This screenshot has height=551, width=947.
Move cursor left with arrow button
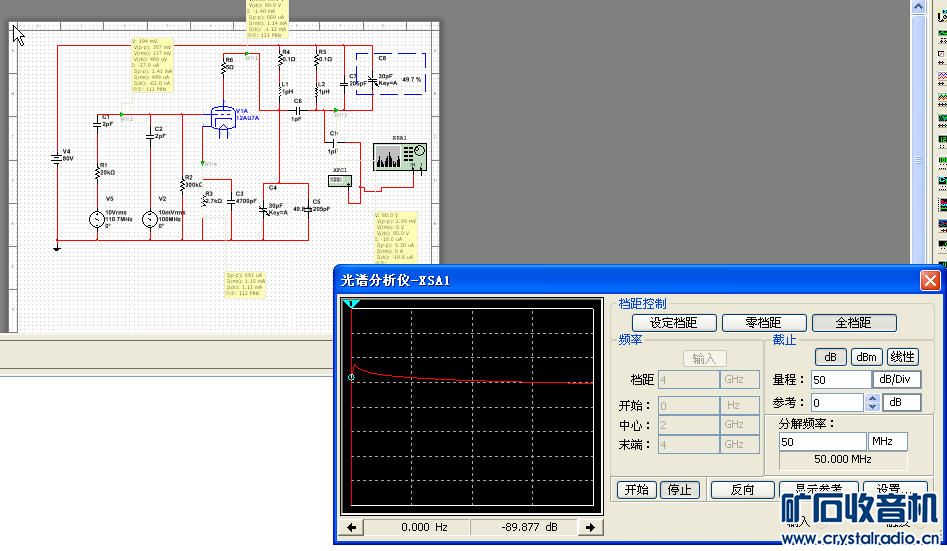pos(352,527)
